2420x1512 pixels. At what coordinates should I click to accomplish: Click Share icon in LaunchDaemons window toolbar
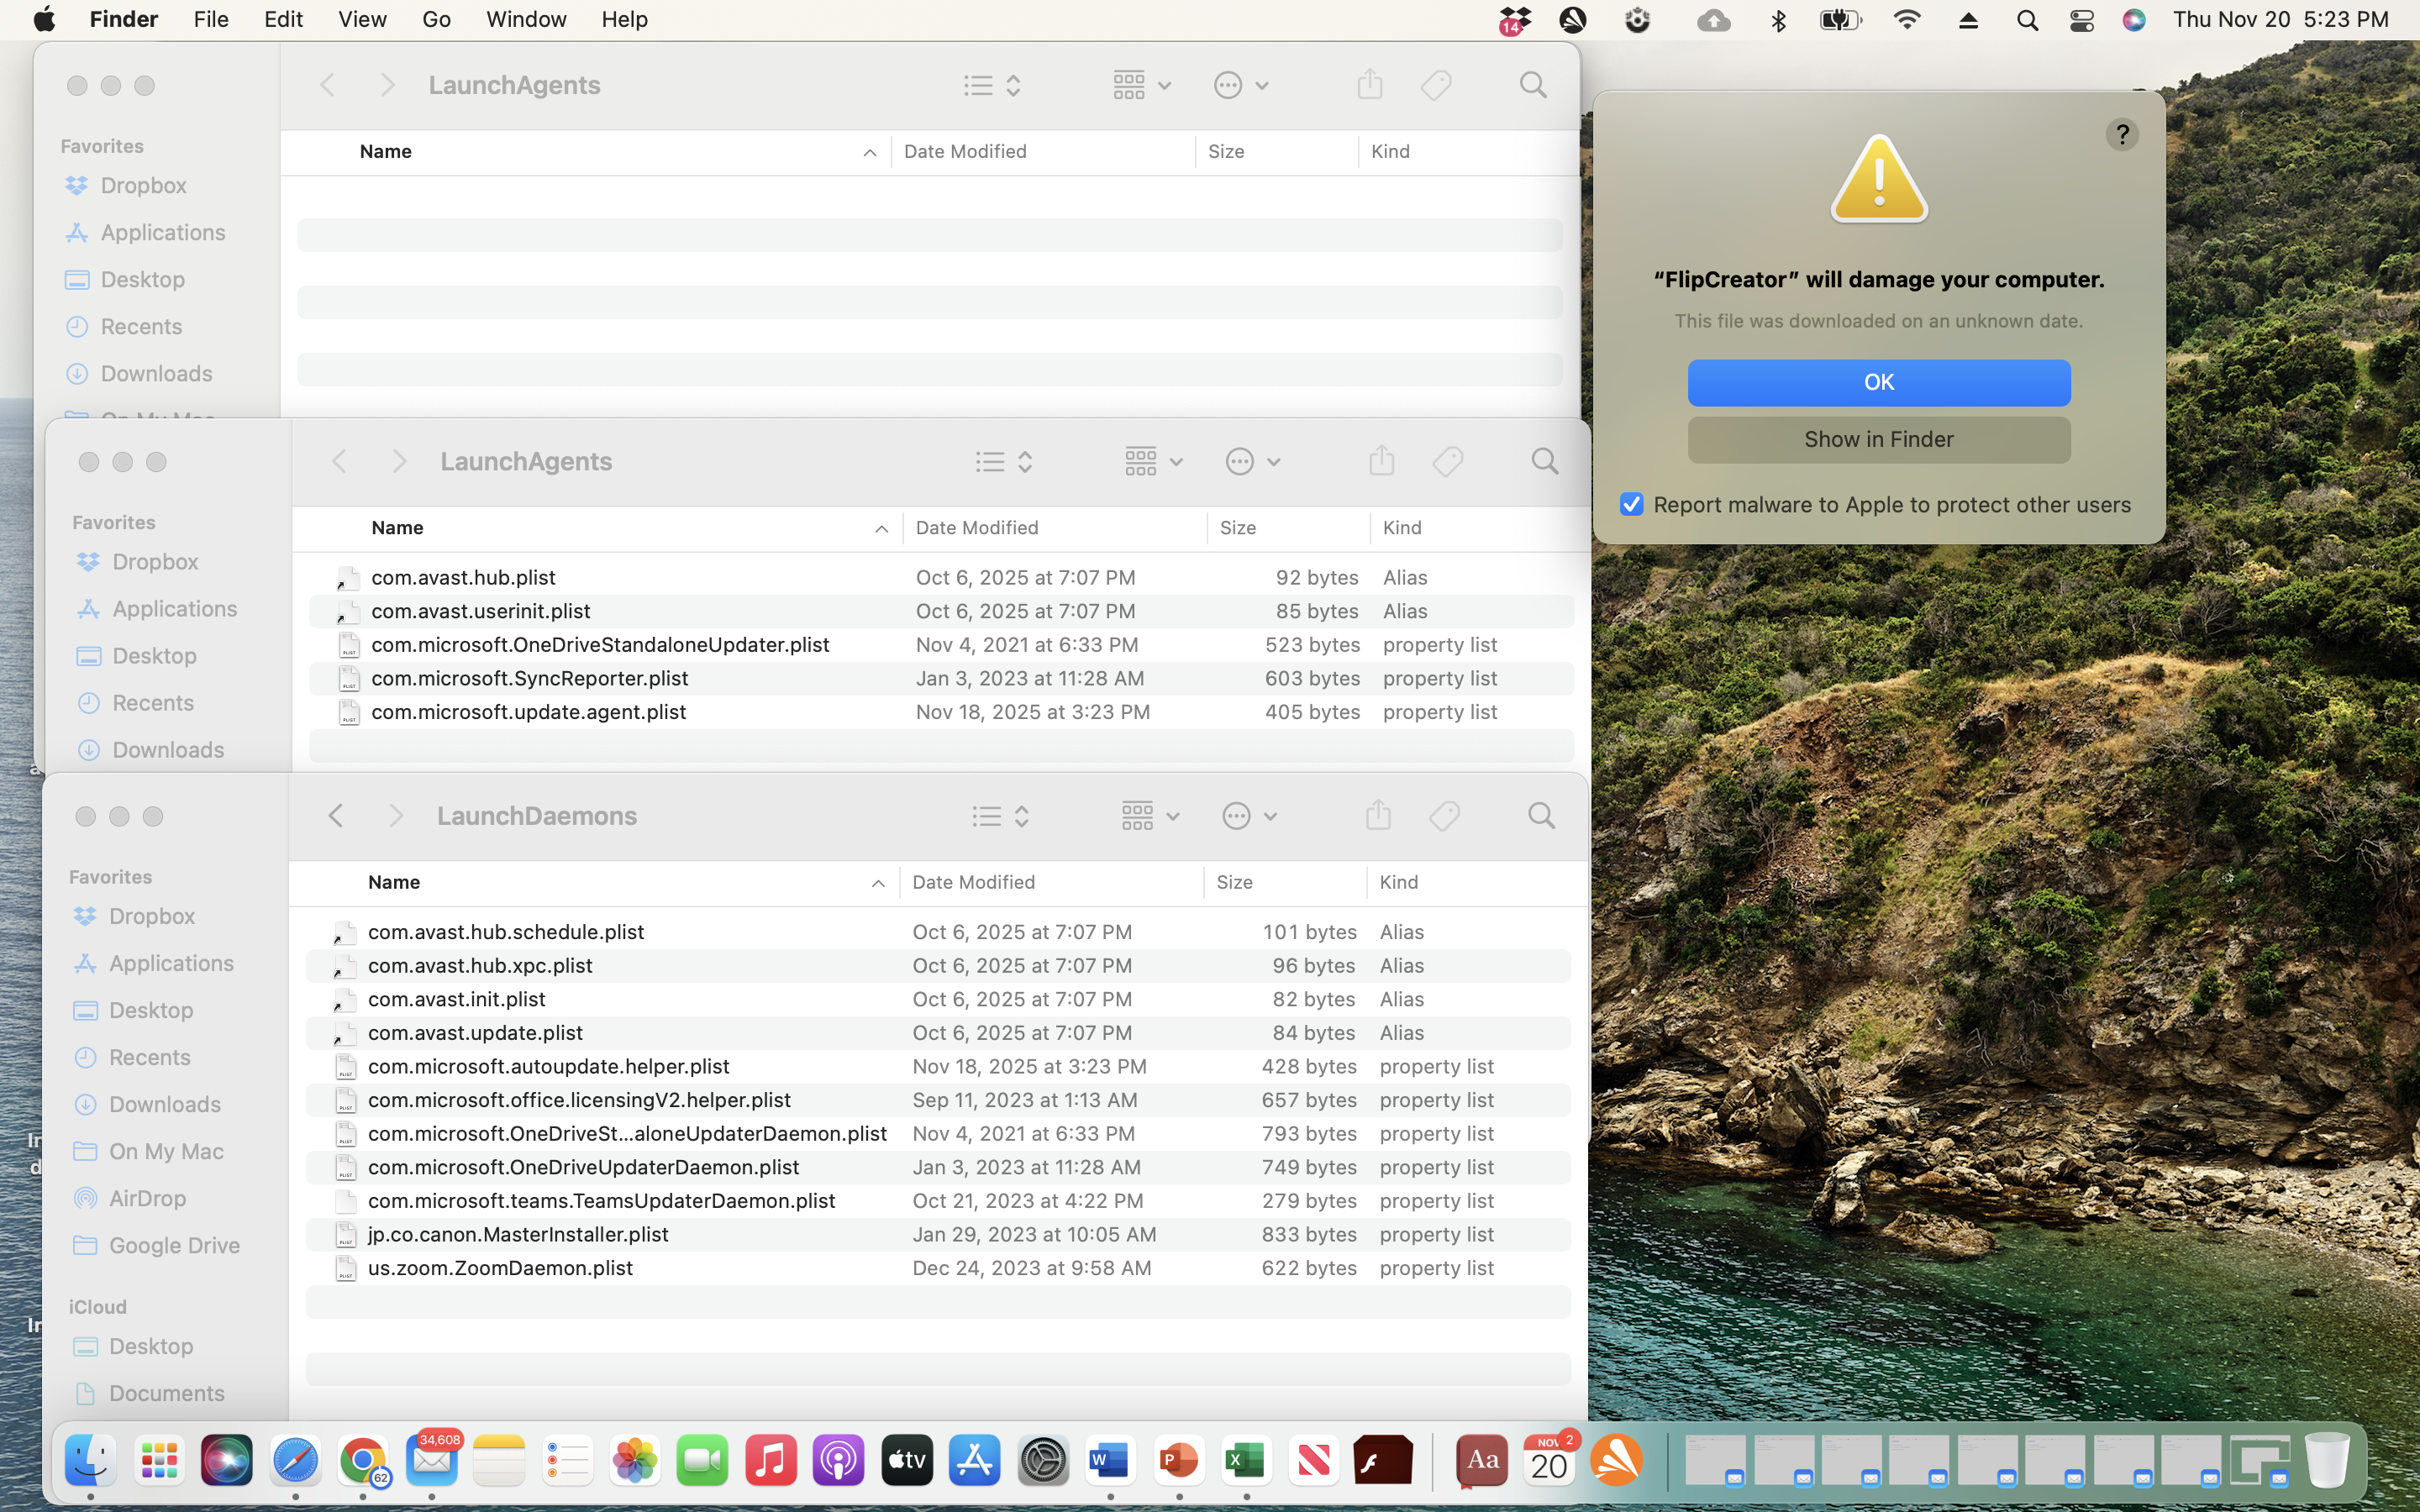[1378, 815]
